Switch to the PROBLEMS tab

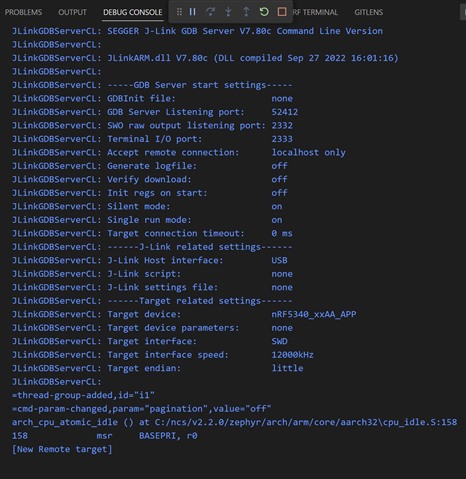click(x=23, y=12)
